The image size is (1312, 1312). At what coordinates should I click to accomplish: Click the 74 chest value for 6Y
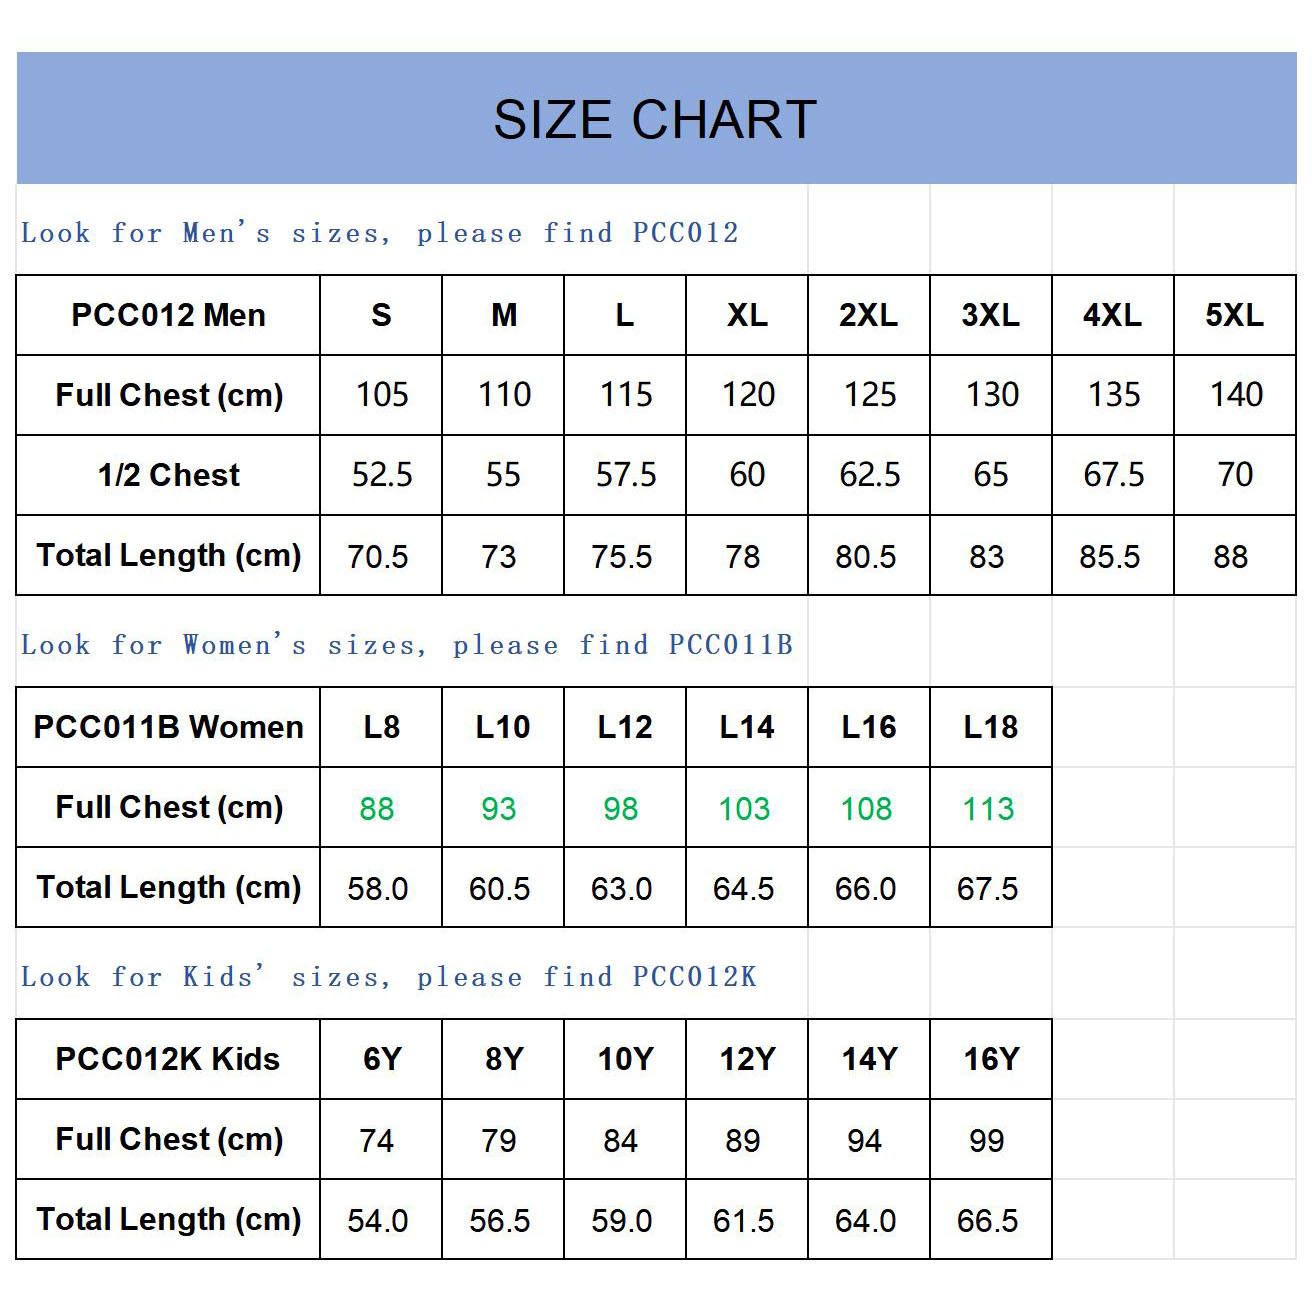tap(377, 1140)
